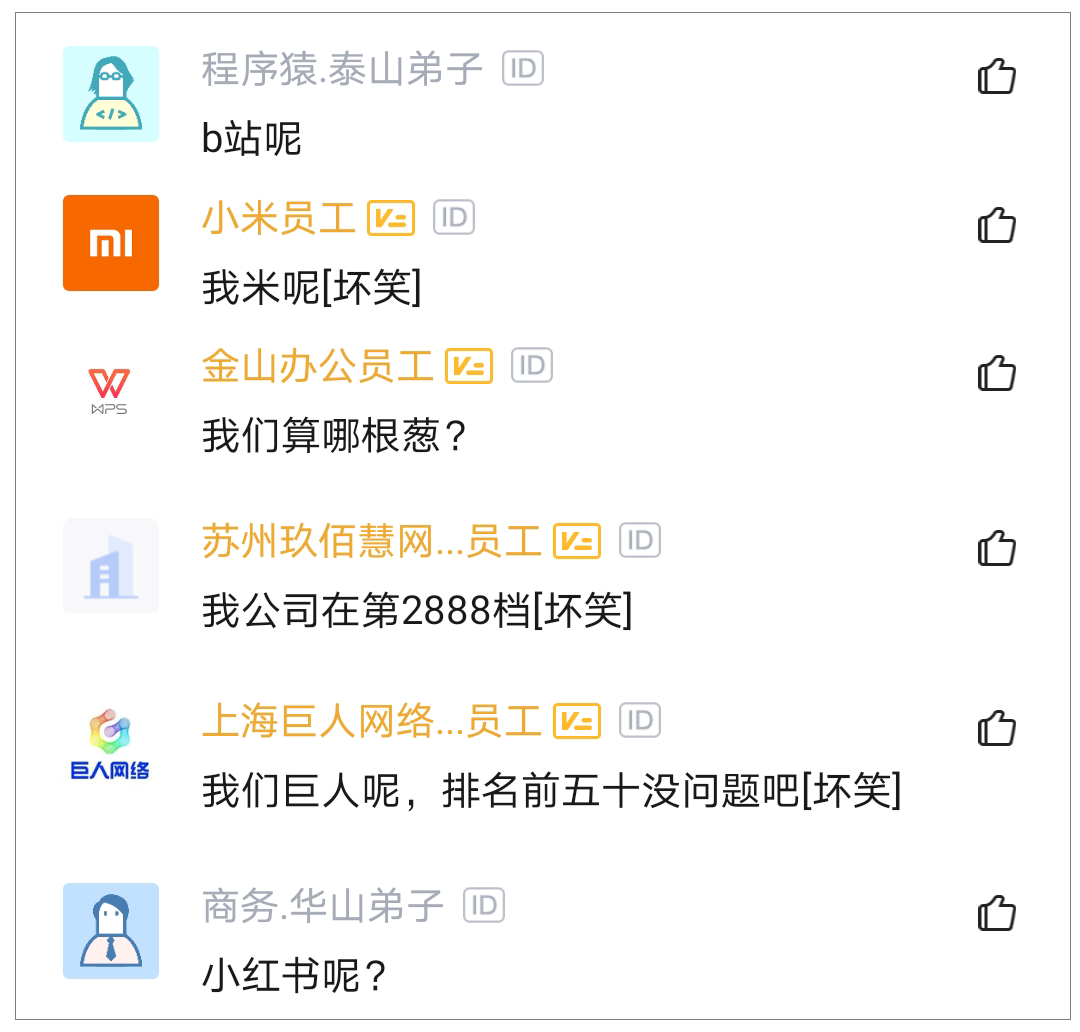Like the "b站呢" comment
This screenshot has width=1080, height=1032.
point(996,77)
